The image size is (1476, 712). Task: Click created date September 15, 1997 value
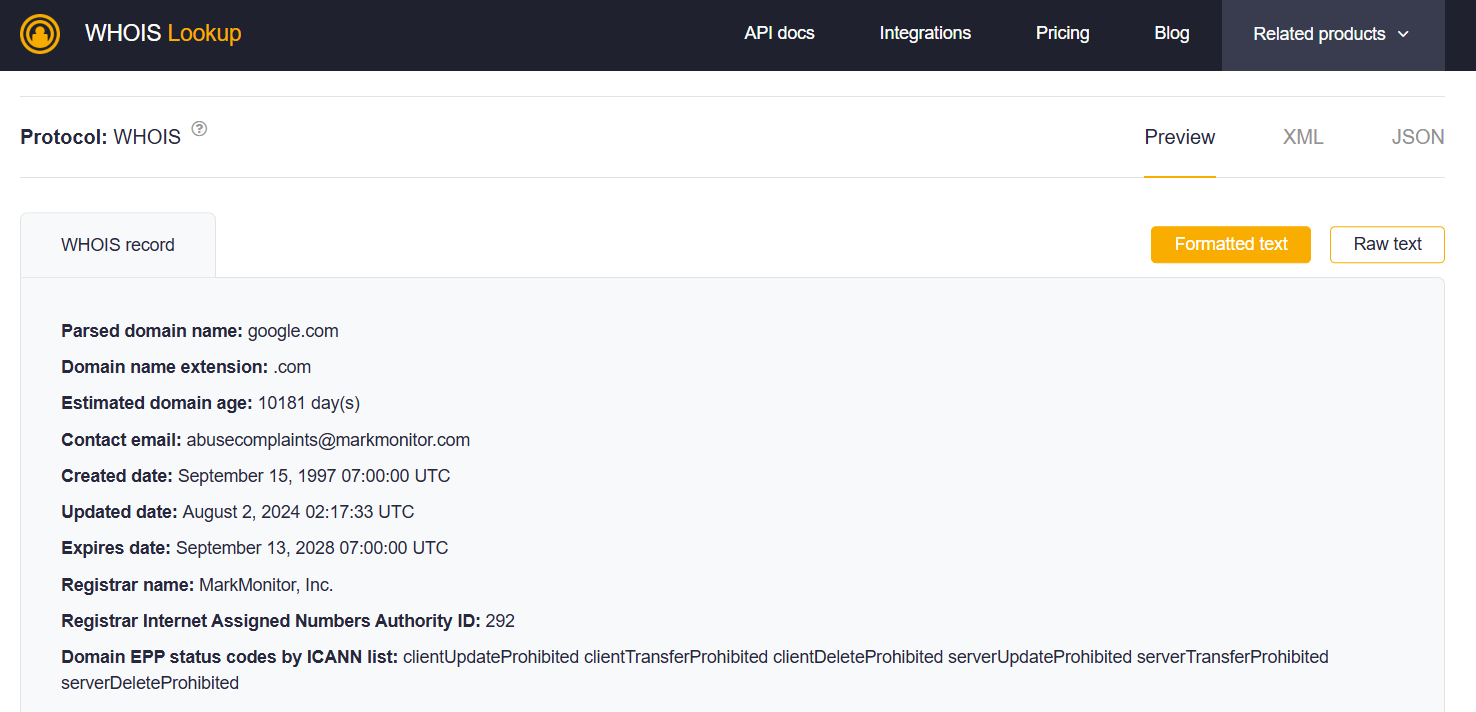314,476
